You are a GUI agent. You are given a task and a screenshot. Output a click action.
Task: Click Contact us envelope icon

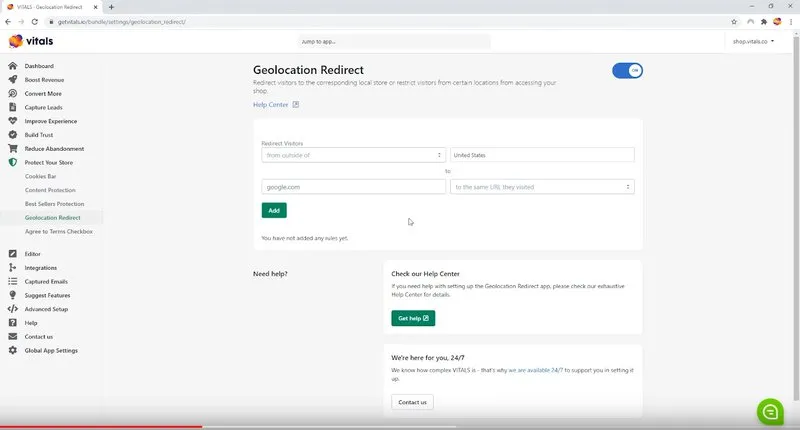click(13, 336)
